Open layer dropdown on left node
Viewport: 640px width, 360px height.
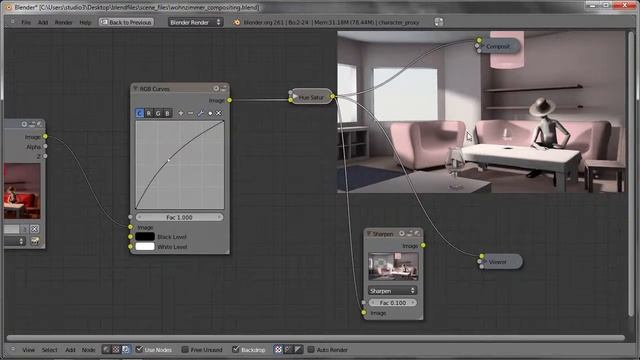15,241
